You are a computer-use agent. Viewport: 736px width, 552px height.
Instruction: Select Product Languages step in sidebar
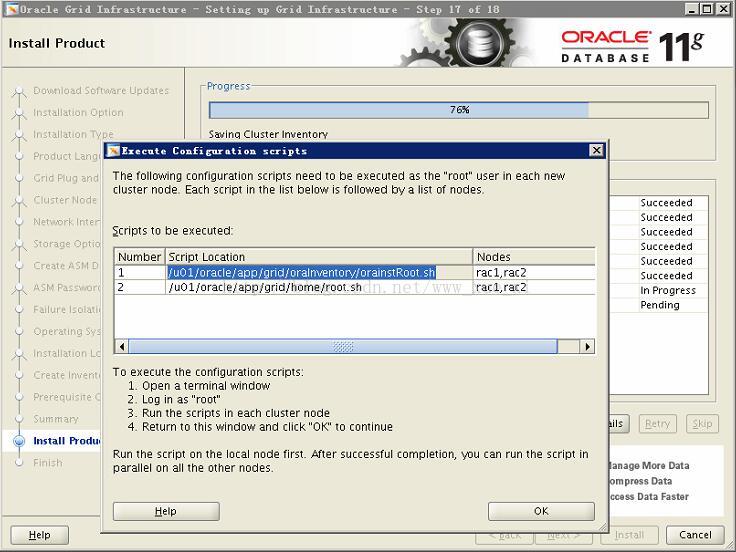coord(67,156)
